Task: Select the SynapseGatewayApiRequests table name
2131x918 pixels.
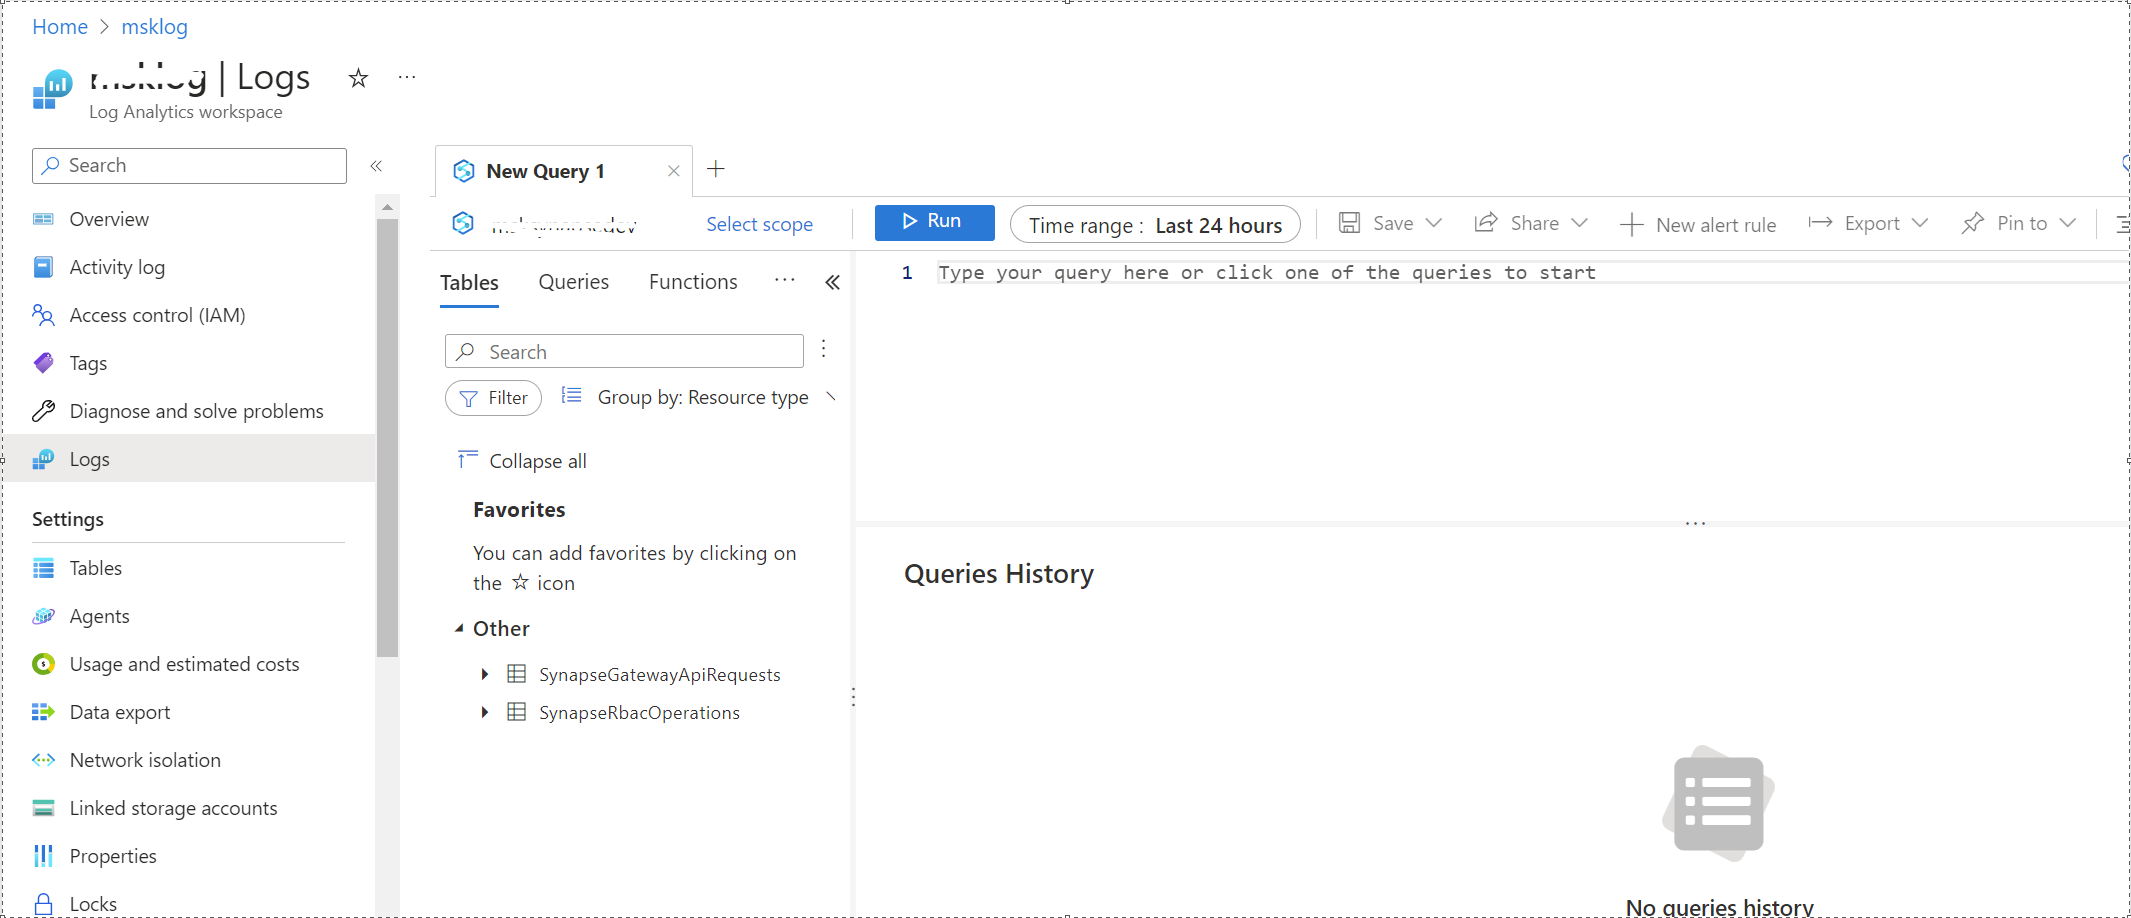Action: pos(659,675)
